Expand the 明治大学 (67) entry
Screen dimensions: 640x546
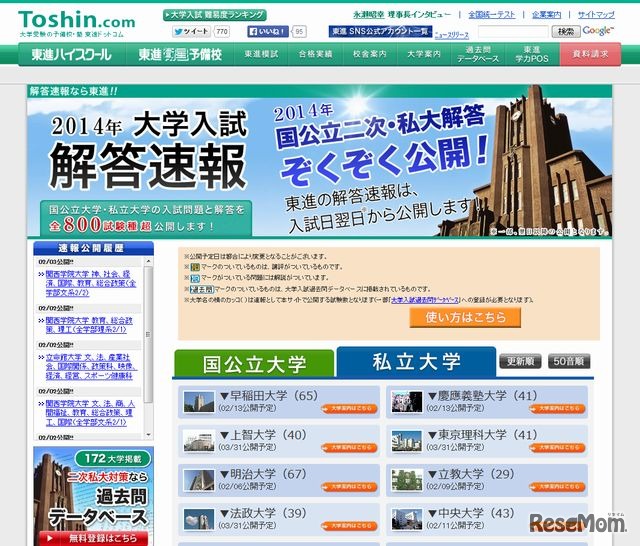(264, 474)
